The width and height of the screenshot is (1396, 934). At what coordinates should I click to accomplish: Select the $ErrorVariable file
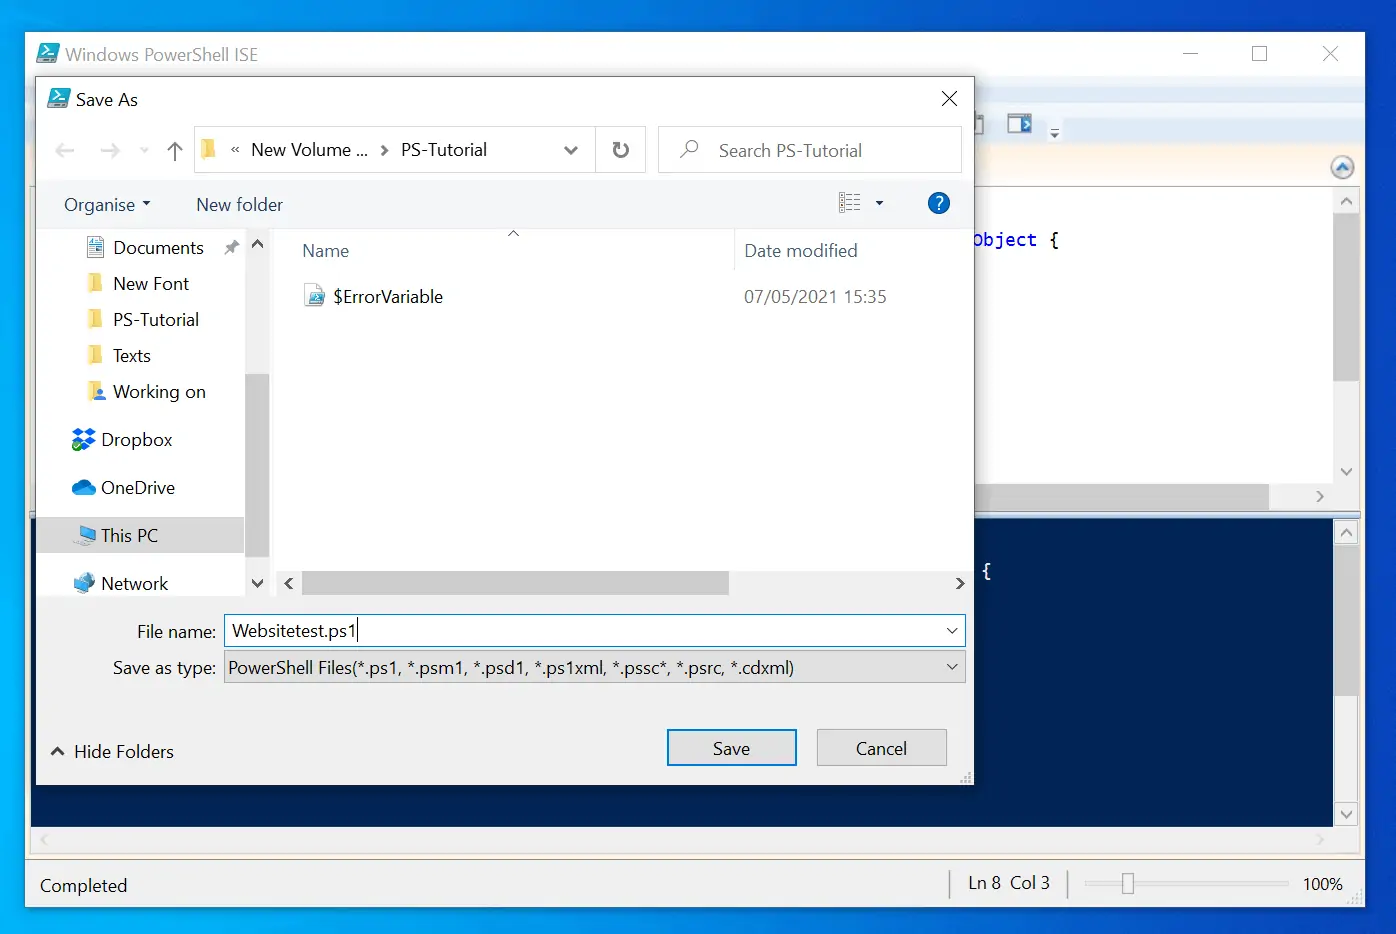click(387, 296)
